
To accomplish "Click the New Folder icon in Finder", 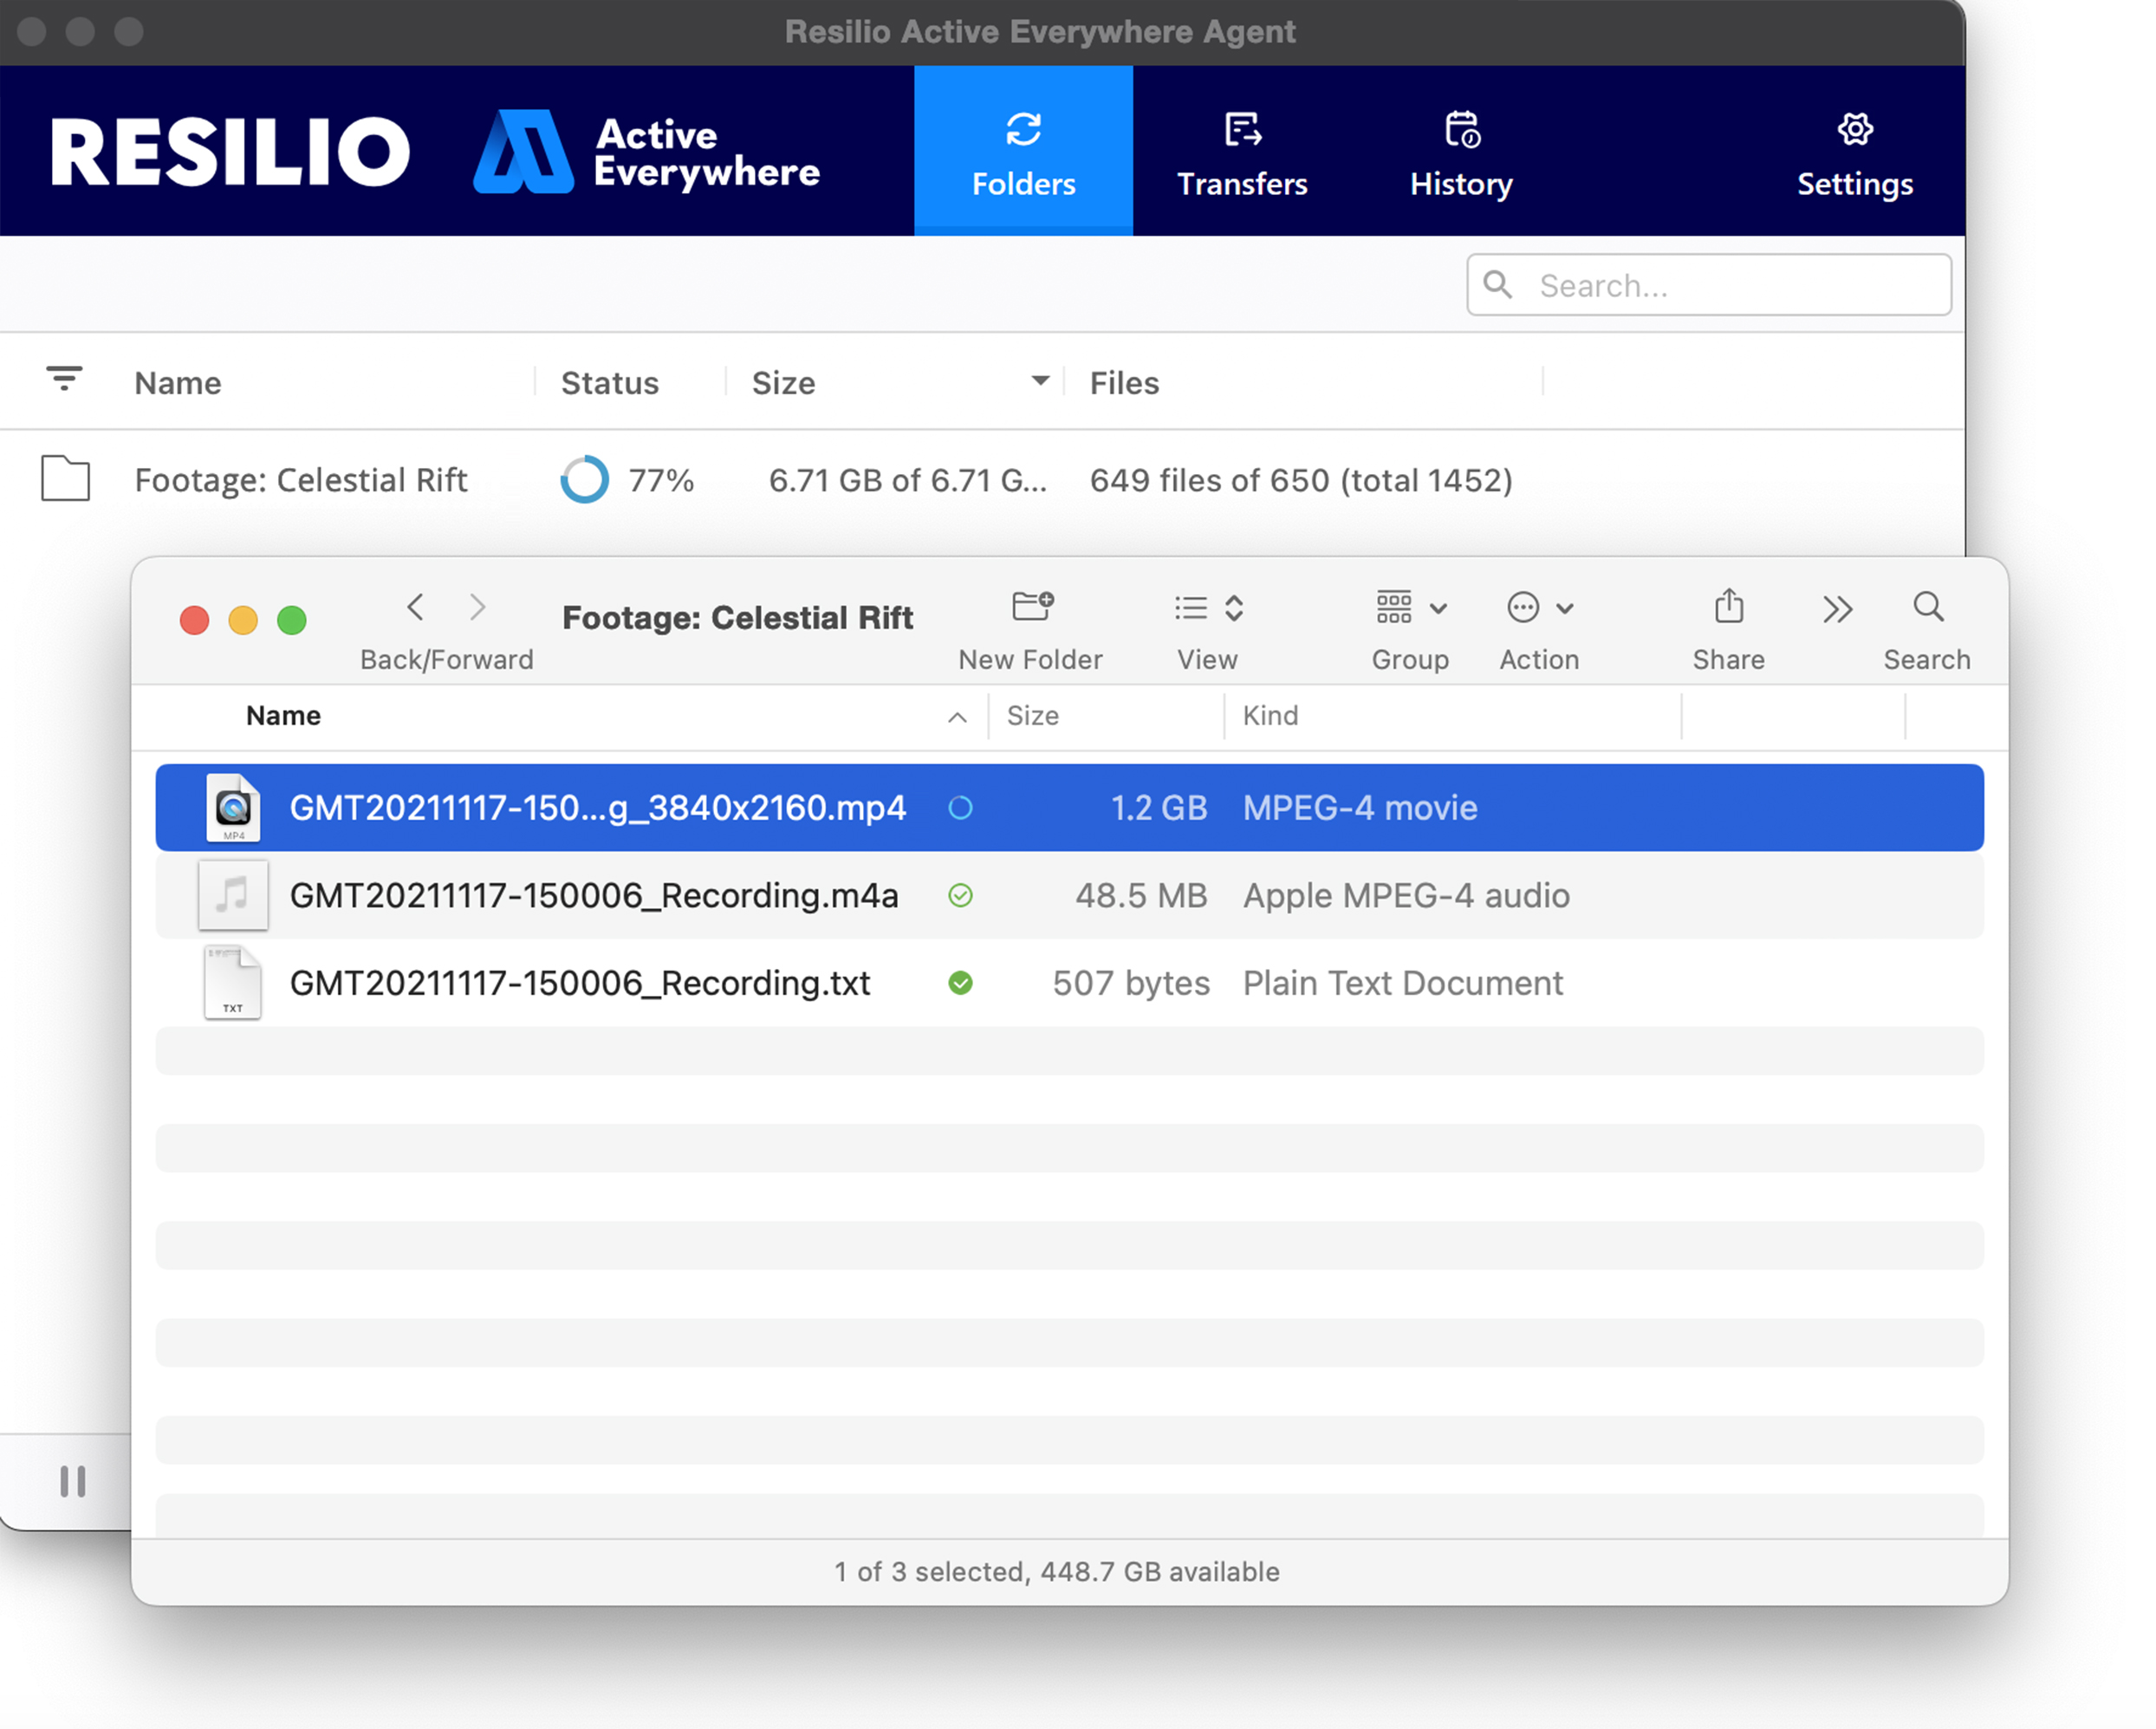I will pyautogui.click(x=1032, y=607).
